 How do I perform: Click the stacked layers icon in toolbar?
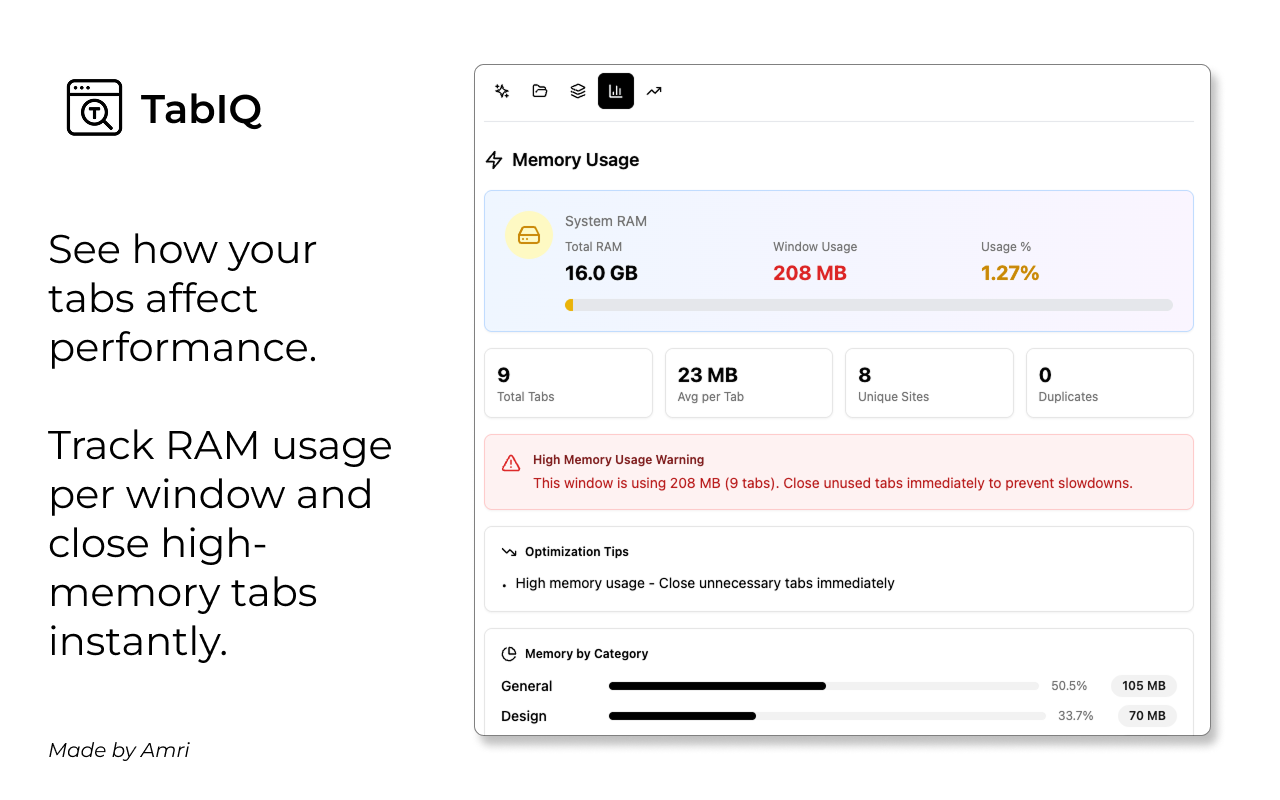tap(578, 91)
